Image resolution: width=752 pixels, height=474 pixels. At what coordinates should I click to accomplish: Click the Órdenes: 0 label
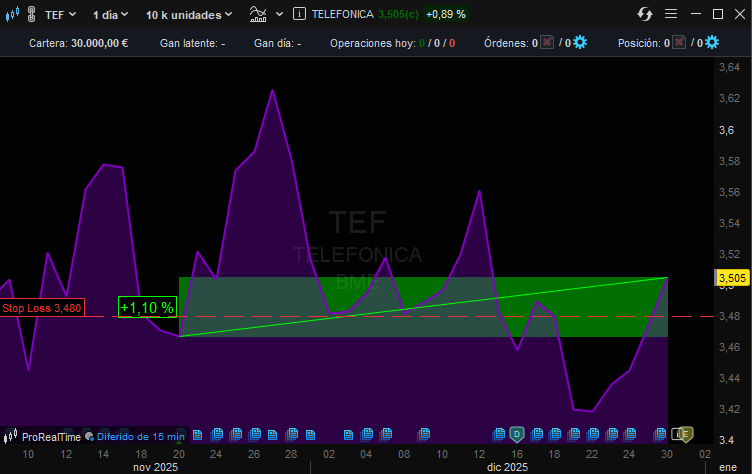pyautogui.click(x=511, y=43)
